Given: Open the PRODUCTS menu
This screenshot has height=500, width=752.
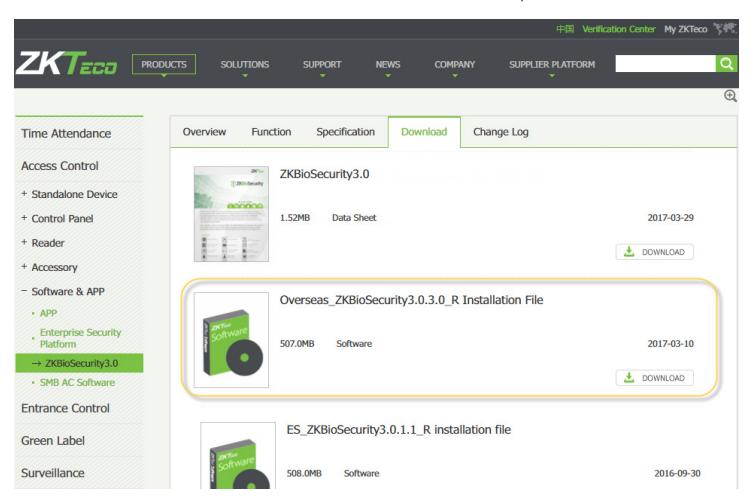Looking at the screenshot, I should pos(164,64).
